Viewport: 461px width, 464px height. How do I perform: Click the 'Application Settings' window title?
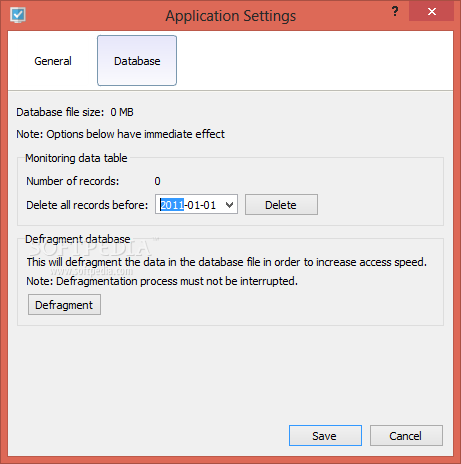click(231, 16)
